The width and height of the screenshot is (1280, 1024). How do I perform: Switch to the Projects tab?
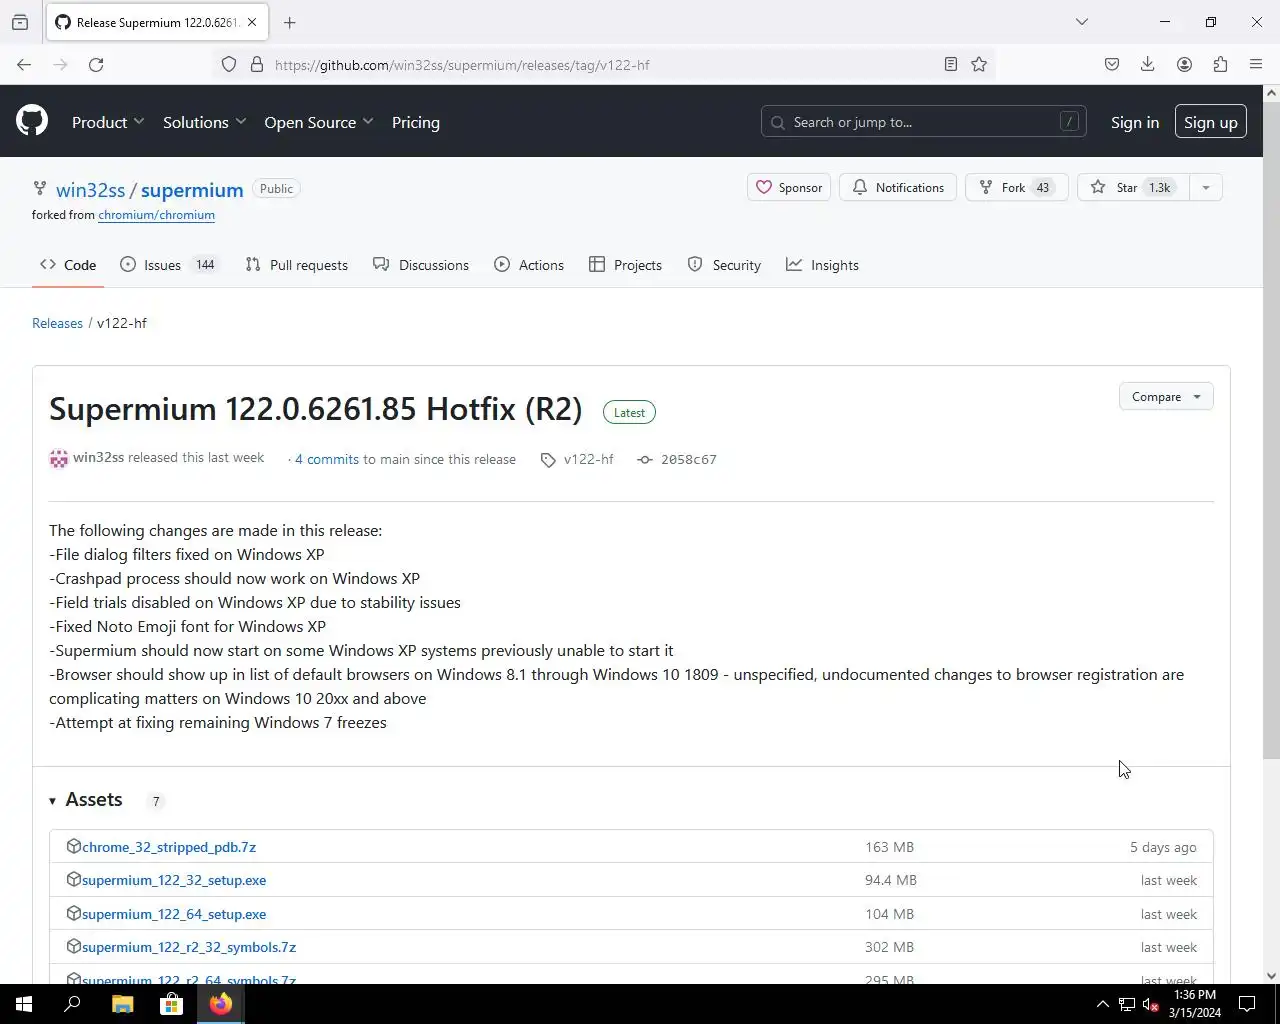coord(626,265)
